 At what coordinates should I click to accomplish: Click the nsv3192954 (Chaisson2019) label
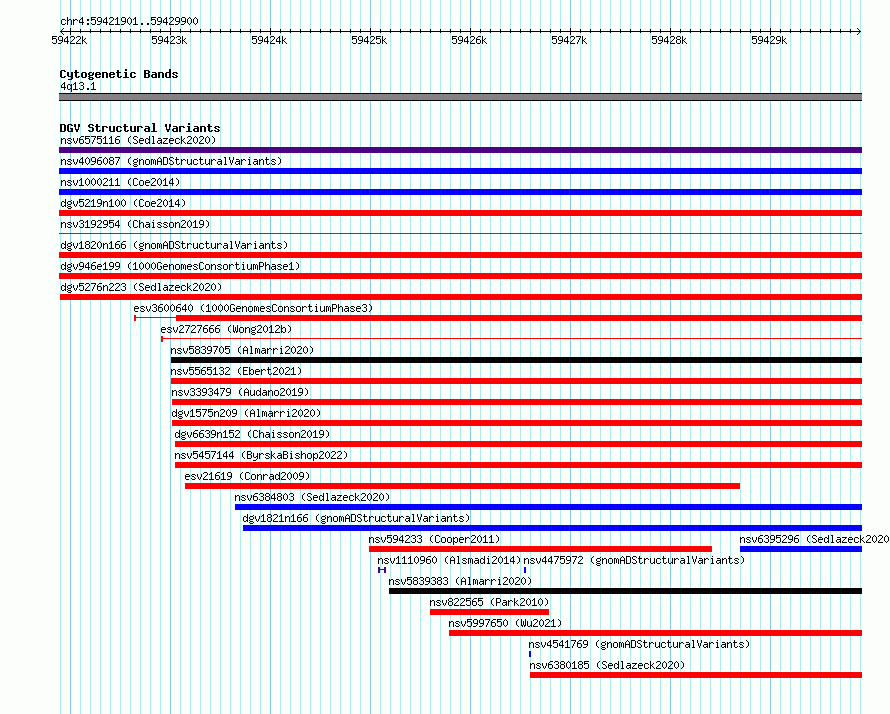[x=135, y=224]
